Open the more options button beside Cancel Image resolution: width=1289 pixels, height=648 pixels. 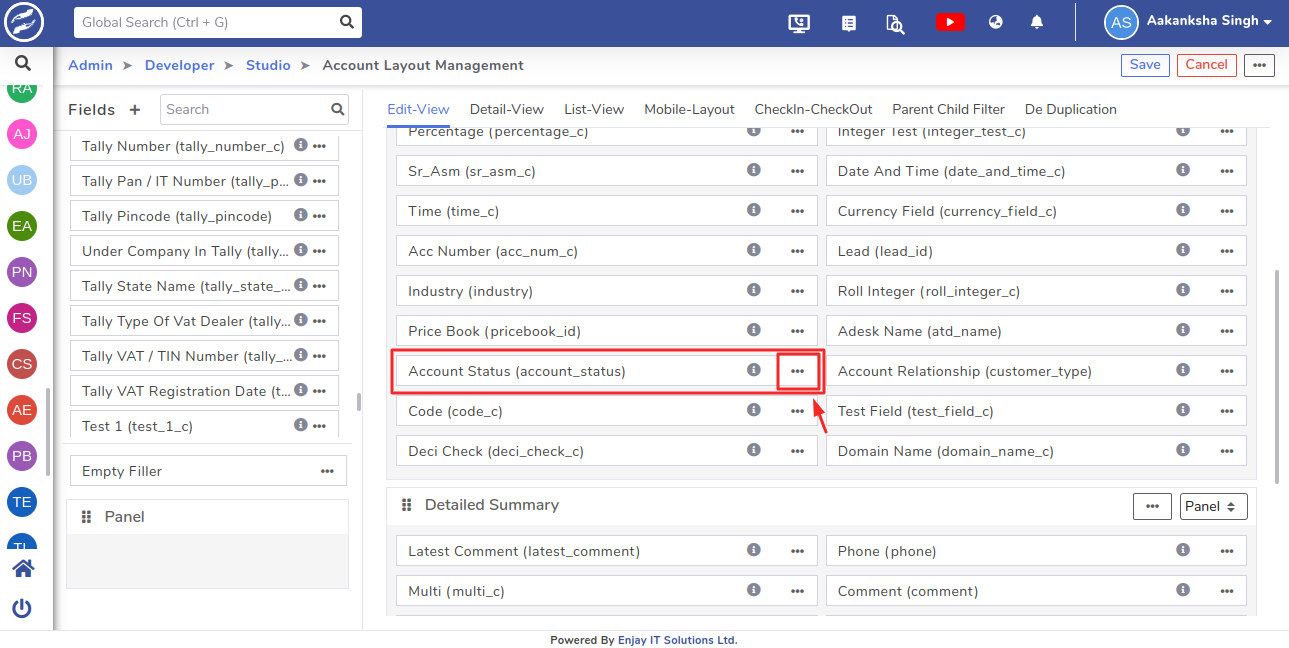coord(1259,65)
